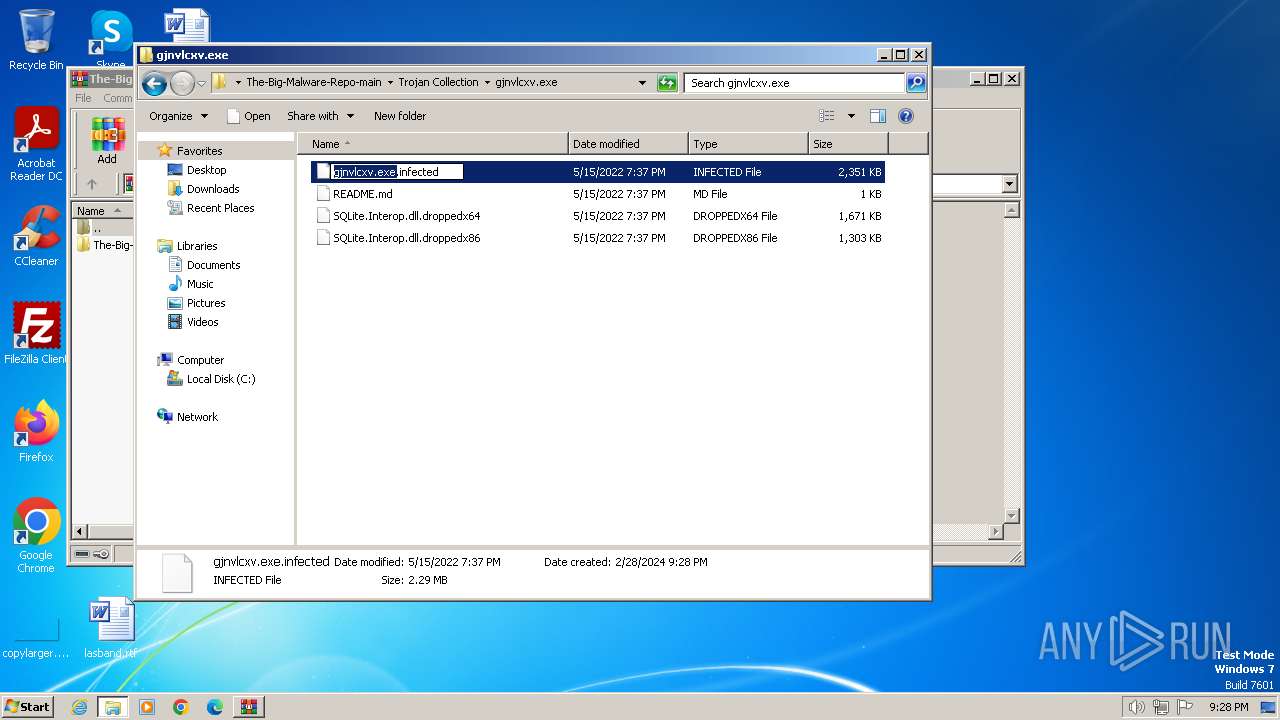Click New folder button
This screenshot has height=720, width=1280.
[400, 116]
